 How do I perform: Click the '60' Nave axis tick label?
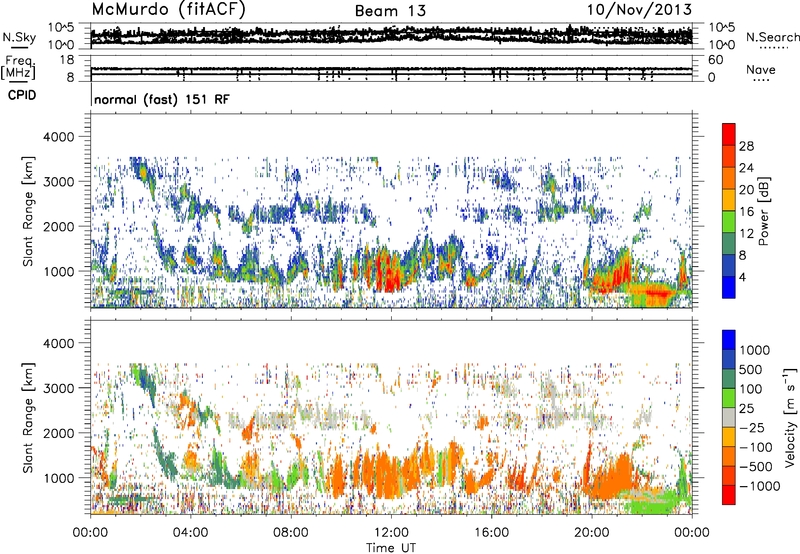tap(715, 60)
